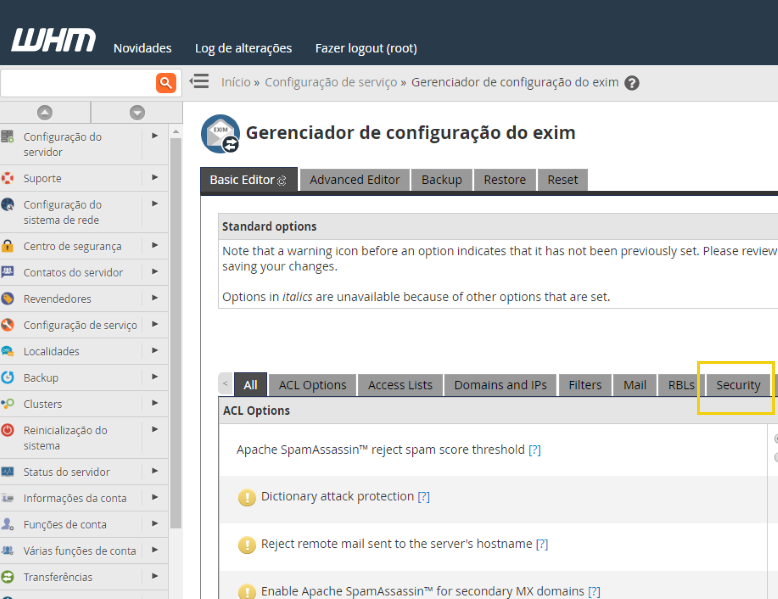778x599 pixels.
Task: Select the ACL Options filter tab
Action: pyautogui.click(x=313, y=385)
